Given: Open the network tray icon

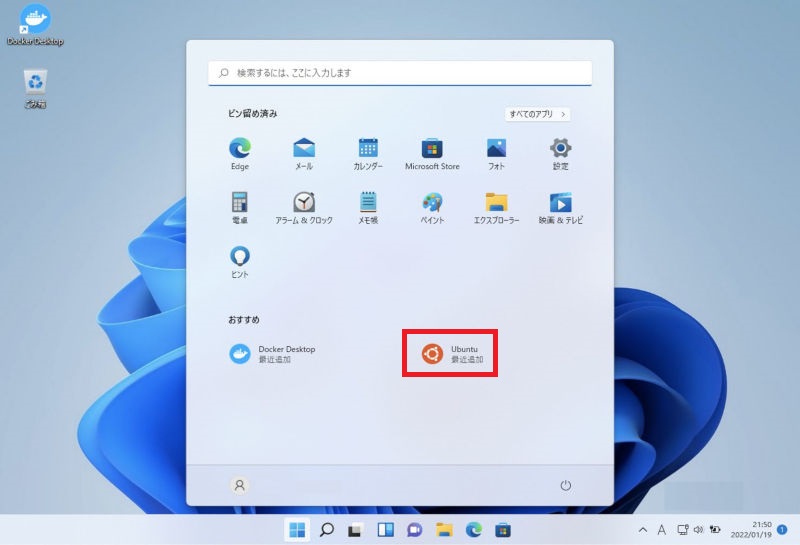Looking at the screenshot, I should pyautogui.click(x=683, y=530).
